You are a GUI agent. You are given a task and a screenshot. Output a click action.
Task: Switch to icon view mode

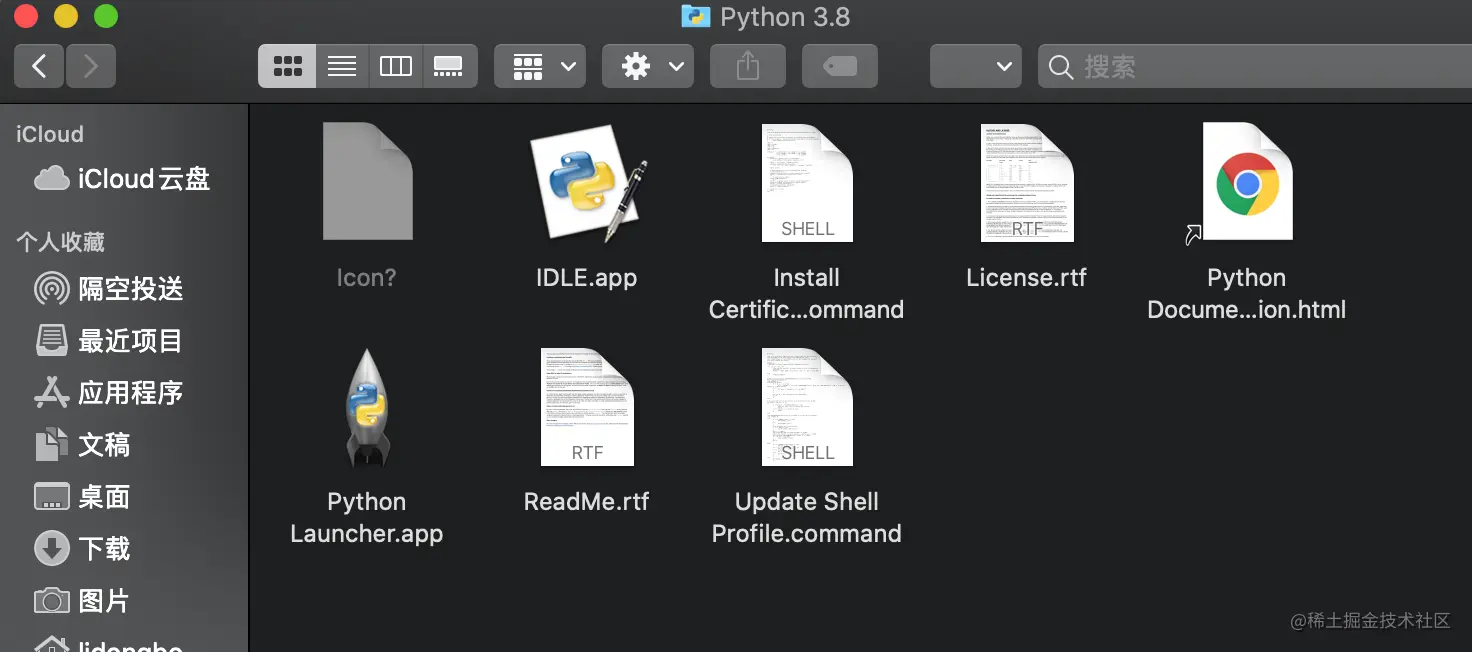[287, 66]
